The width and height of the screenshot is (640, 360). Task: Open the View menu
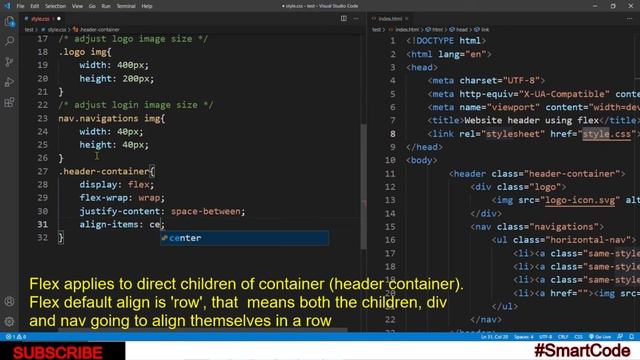[77, 6]
